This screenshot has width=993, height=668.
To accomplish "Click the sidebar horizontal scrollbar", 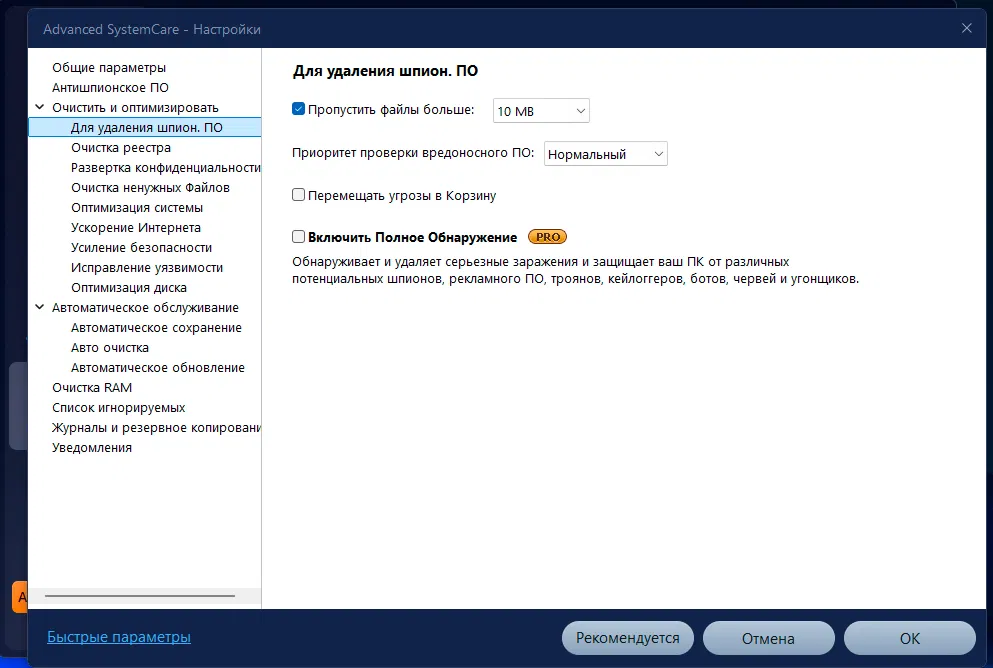I will 140,596.
